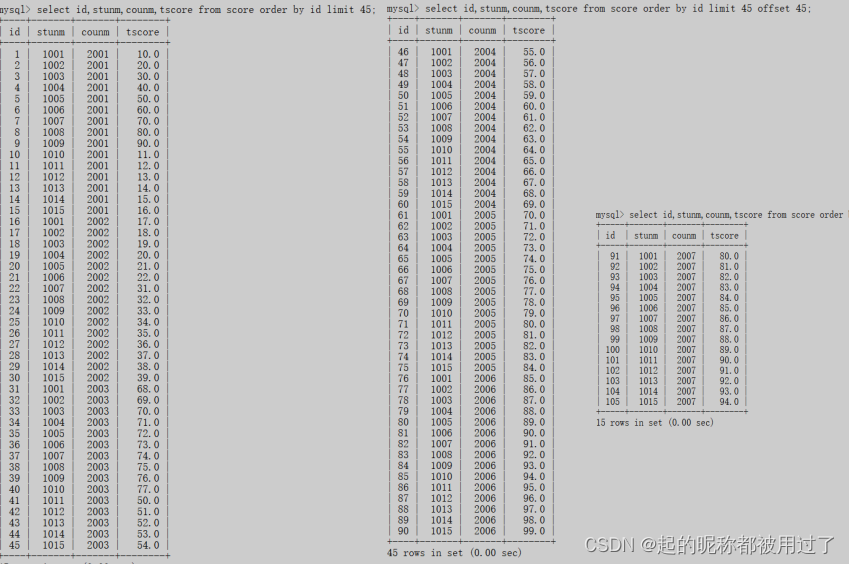Click the id cell with value 45
Screen dimensions: 849x564
(15, 545)
